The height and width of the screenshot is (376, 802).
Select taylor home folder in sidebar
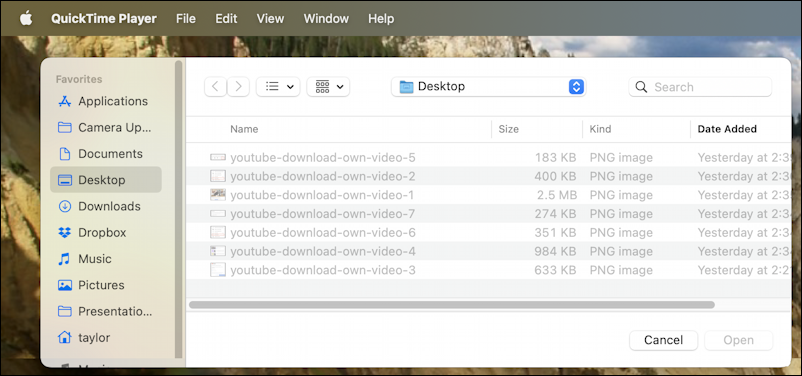106,338
